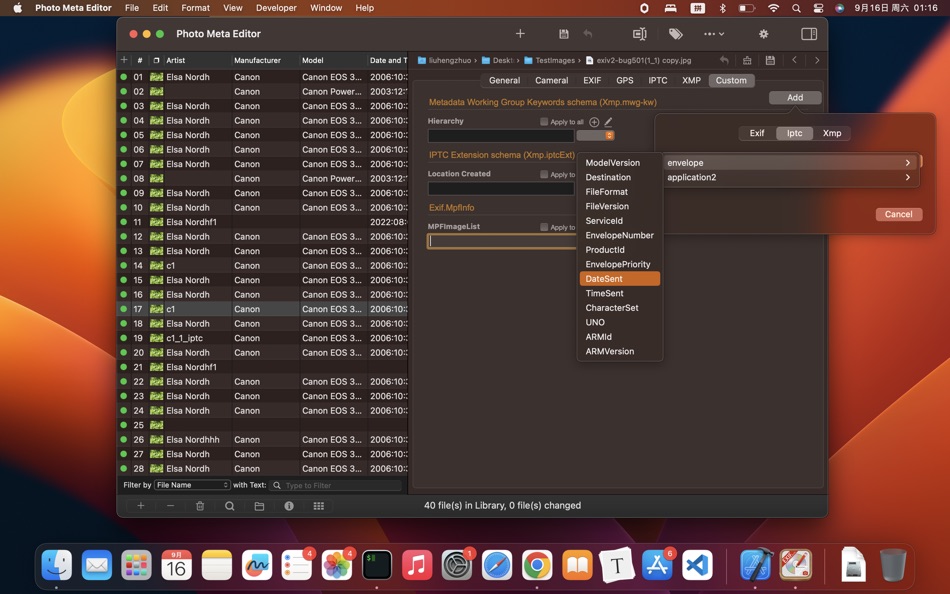Click the Hierarchy text field
This screenshot has height=594, width=950.
(501, 136)
